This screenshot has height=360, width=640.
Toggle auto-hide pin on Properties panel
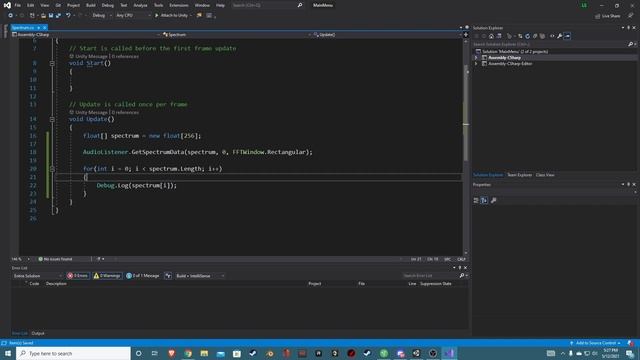628,184
